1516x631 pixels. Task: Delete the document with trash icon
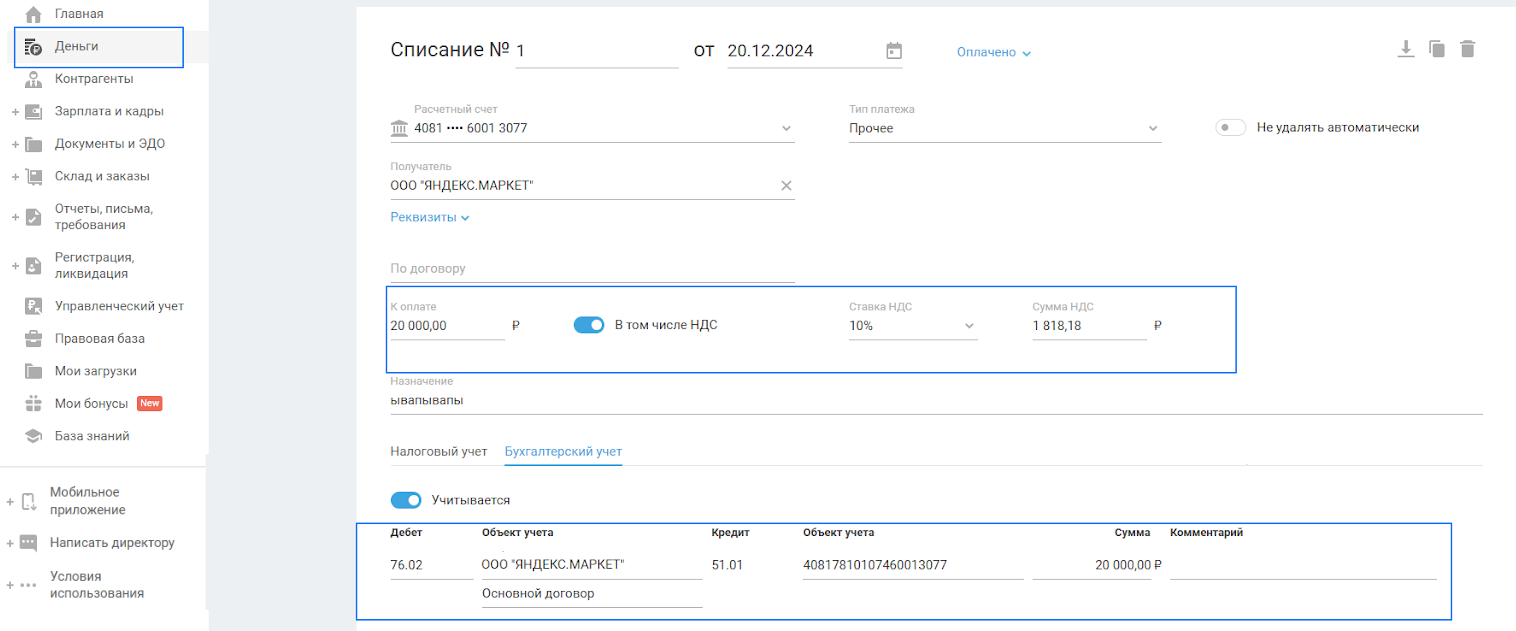point(1468,49)
